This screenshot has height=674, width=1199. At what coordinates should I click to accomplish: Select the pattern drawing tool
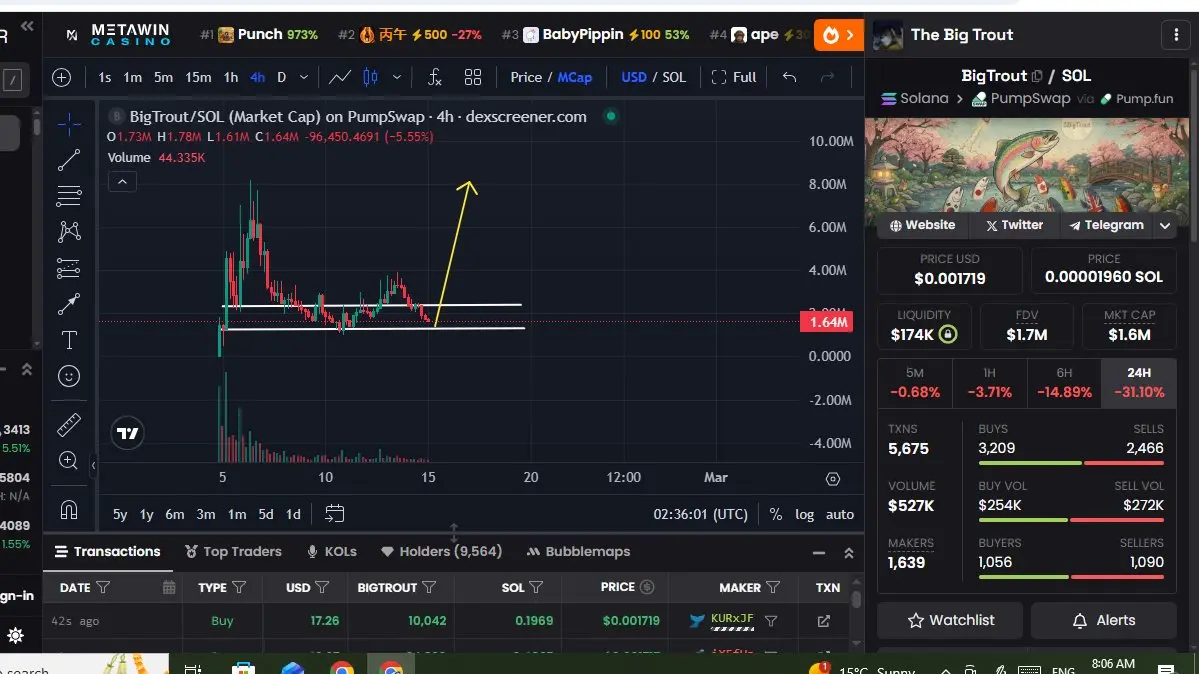[x=69, y=232]
